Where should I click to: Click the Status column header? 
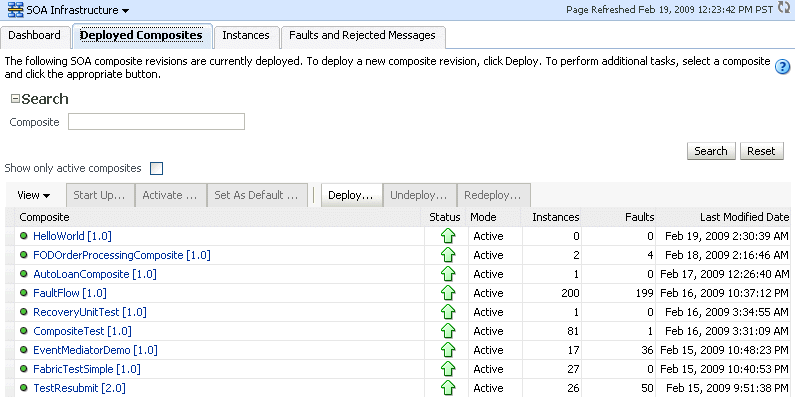pyautogui.click(x=445, y=217)
